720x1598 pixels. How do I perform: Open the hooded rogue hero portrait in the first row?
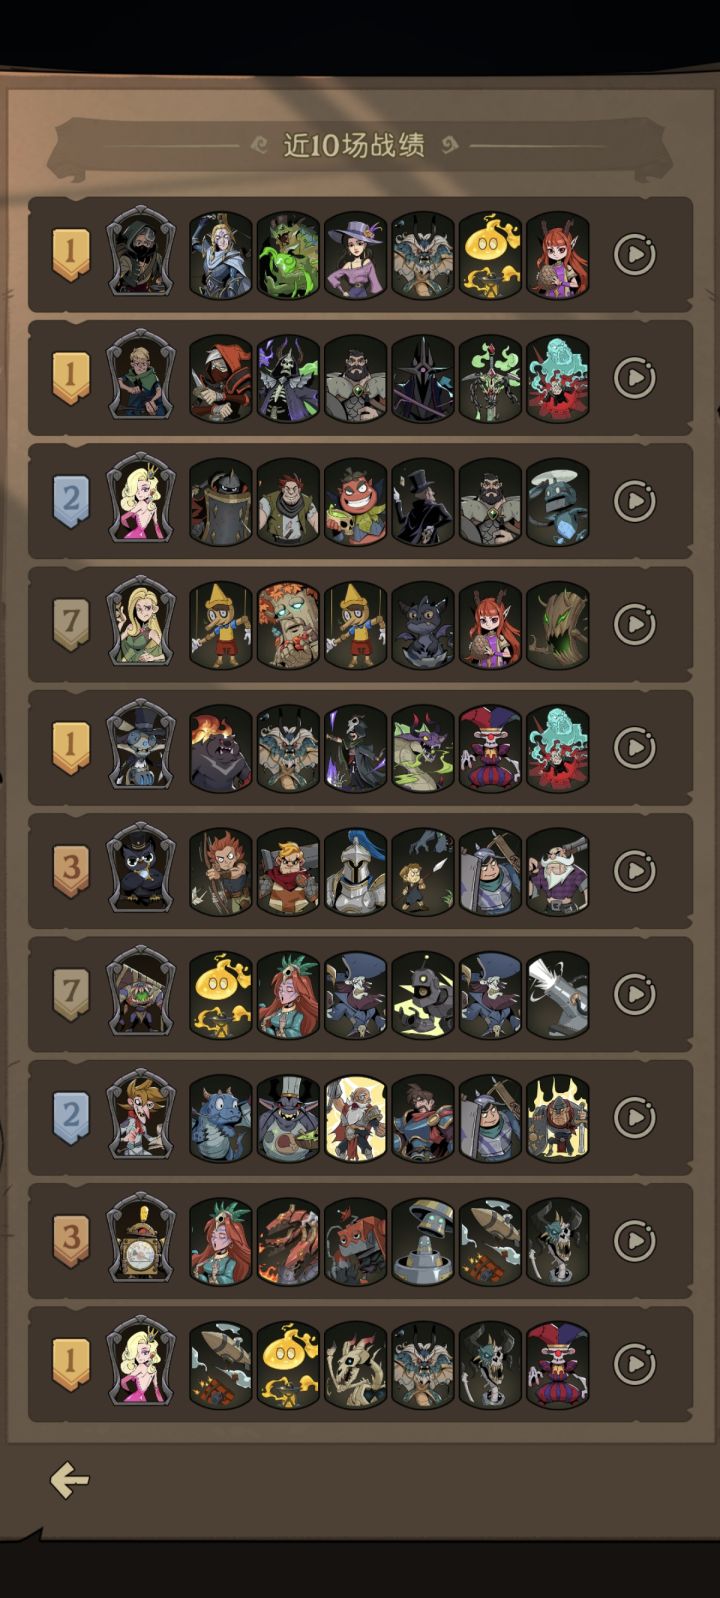point(141,252)
